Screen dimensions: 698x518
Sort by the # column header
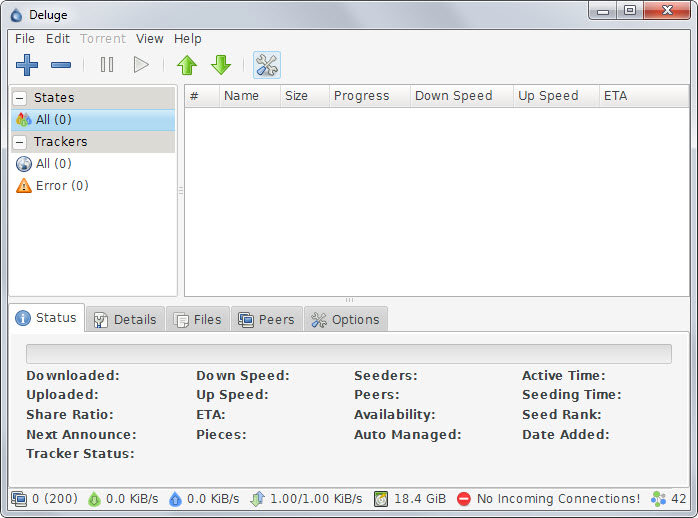[x=202, y=96]
